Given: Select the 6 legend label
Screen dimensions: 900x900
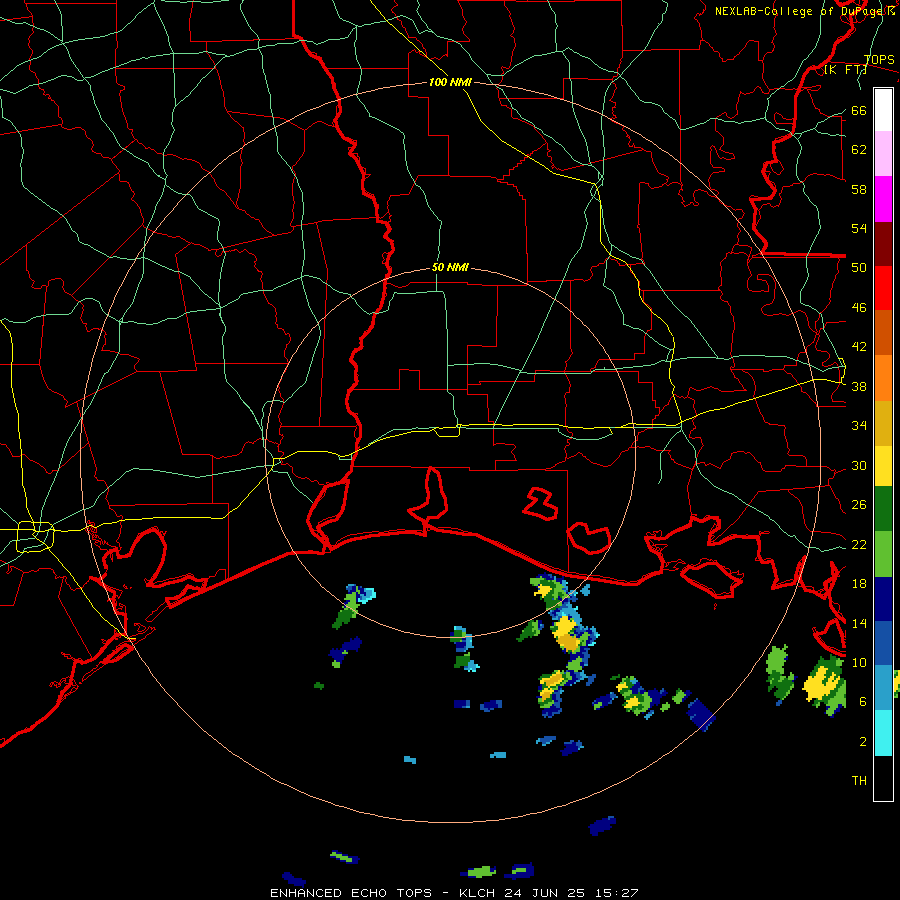Looking at the screenshot, I should (x=863, y=701).
